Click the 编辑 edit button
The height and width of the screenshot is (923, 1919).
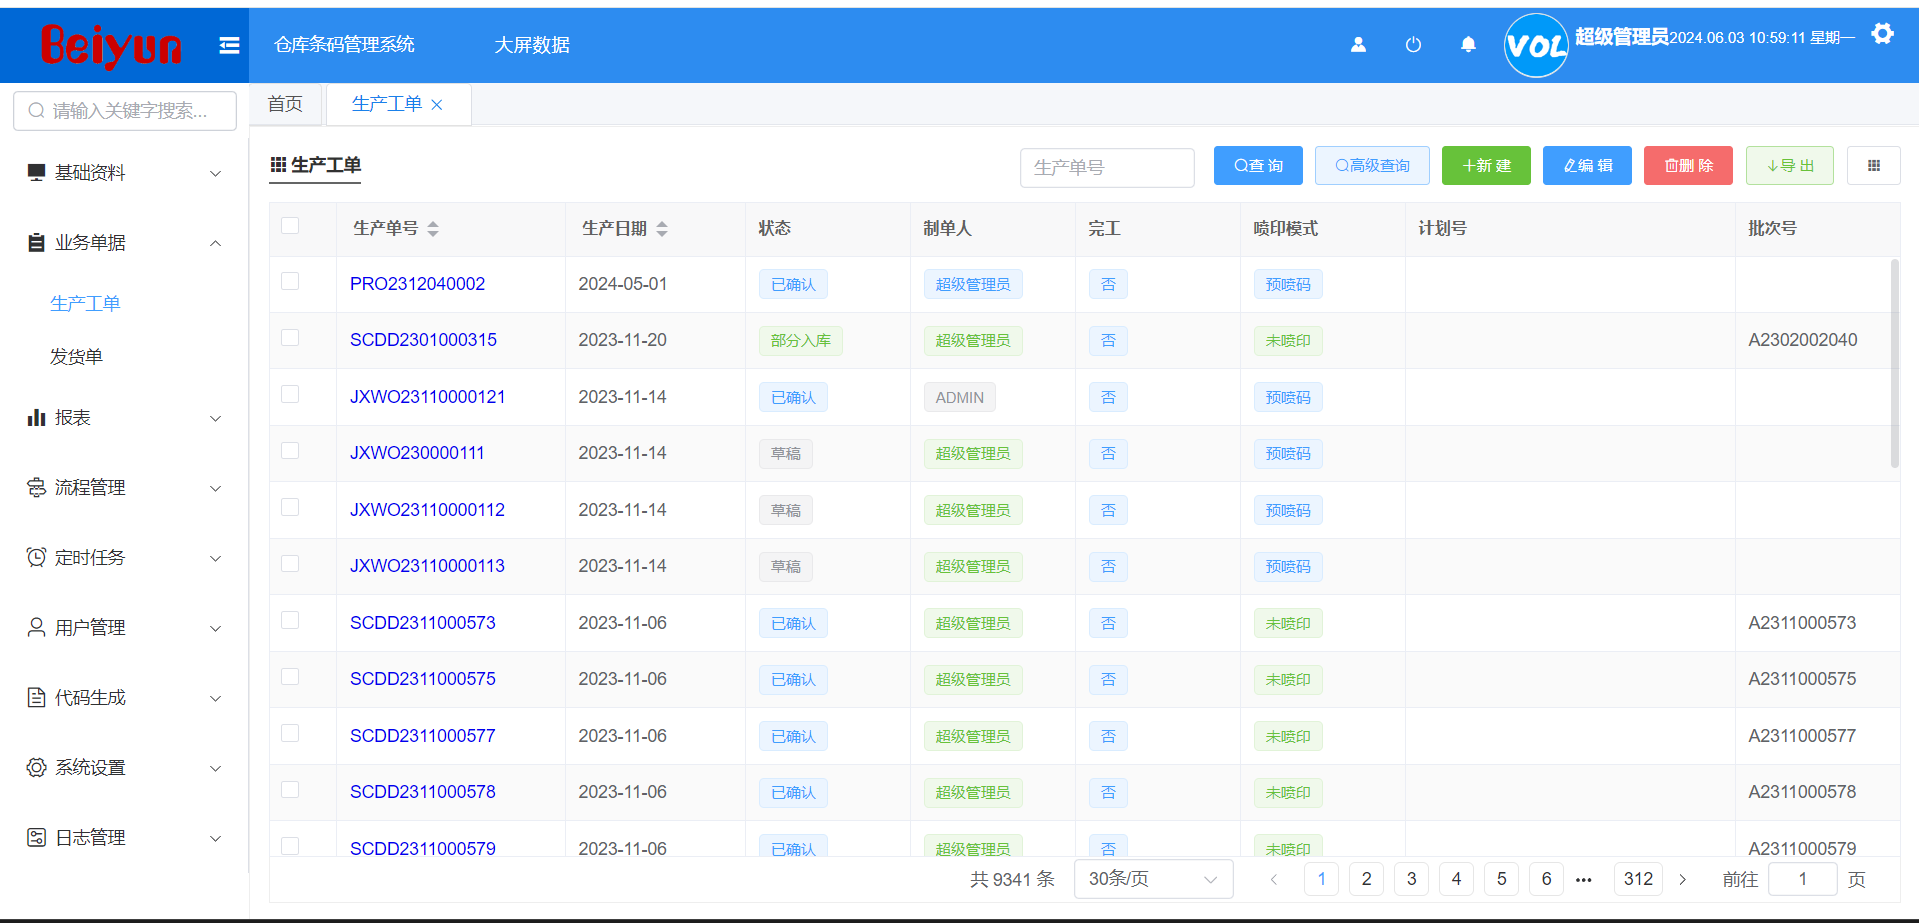coord(1587,166)
